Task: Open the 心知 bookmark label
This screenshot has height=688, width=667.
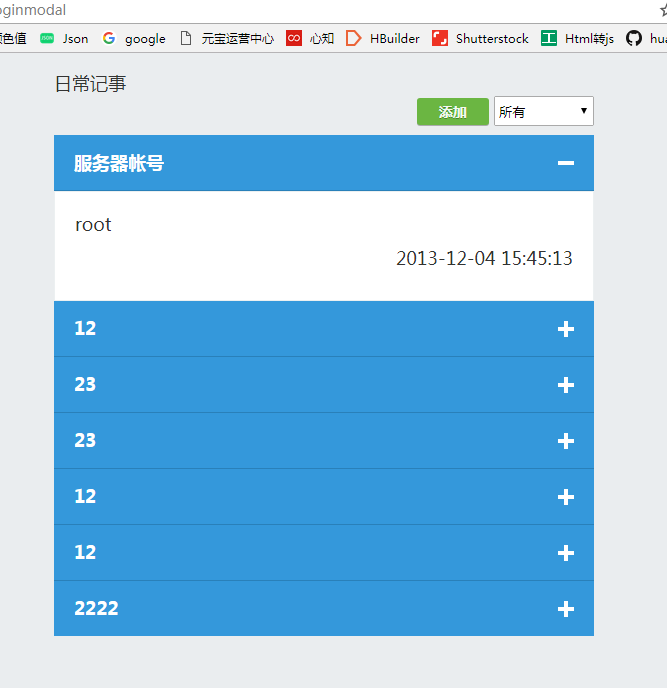Action: click(322, 39)
